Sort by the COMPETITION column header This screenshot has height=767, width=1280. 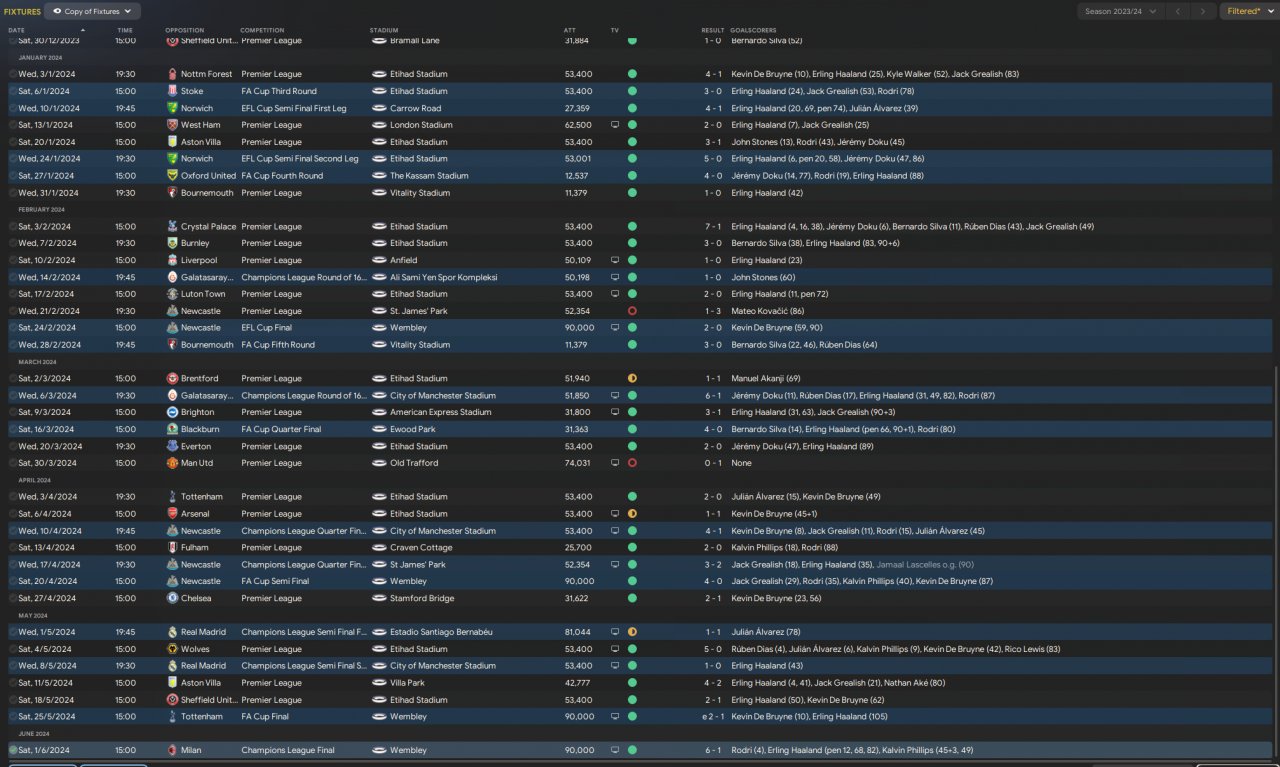[262, 30]
